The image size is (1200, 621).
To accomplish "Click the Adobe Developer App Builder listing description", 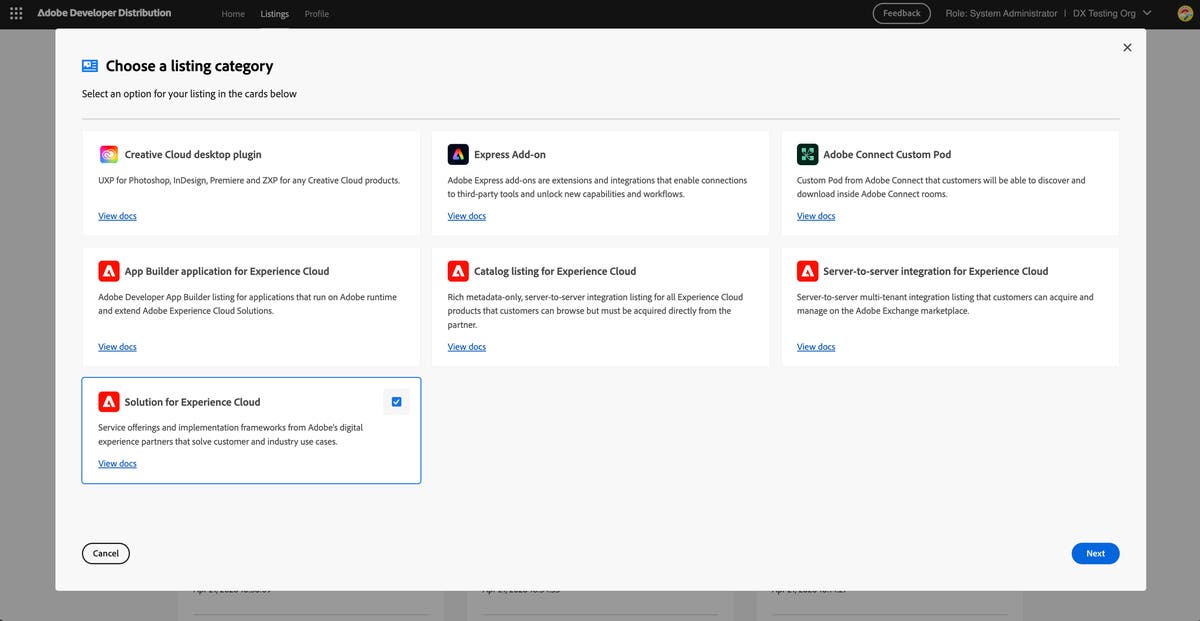I will [247, 304].
